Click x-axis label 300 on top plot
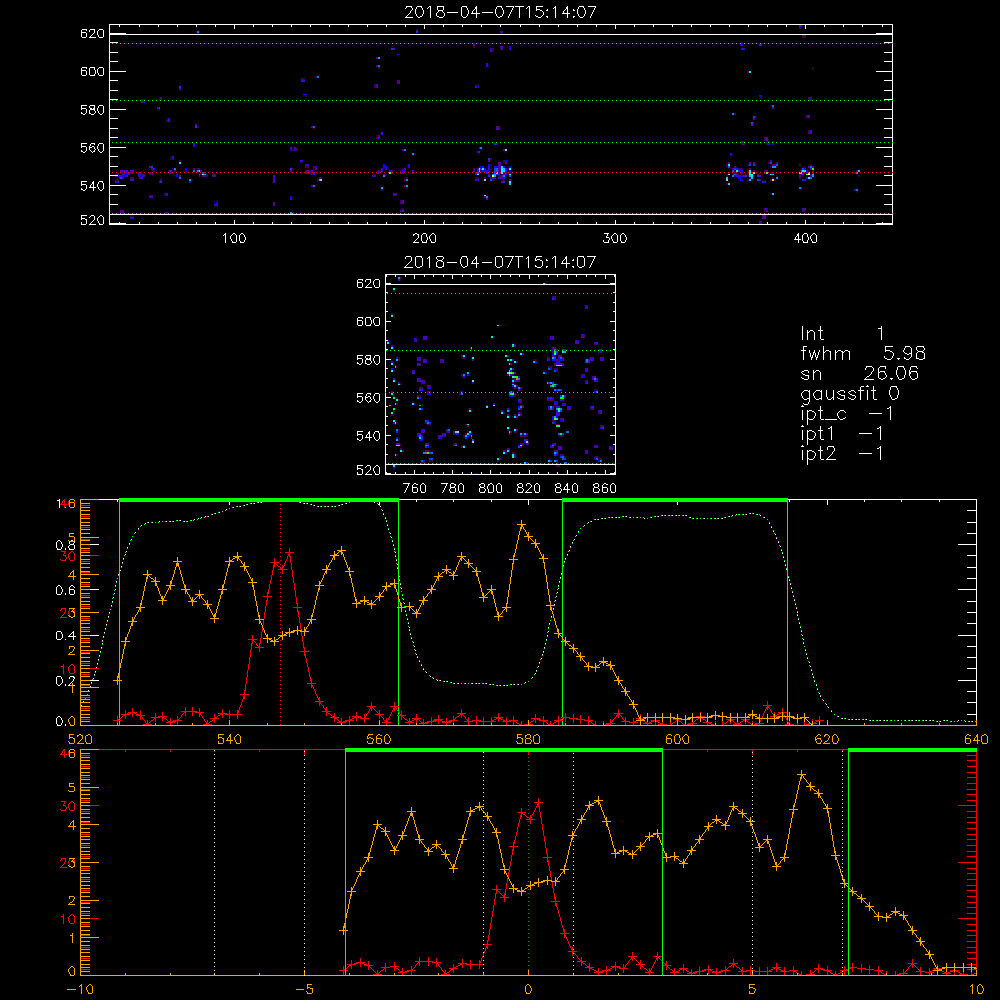Viewport: 1000px width, 1000px height. (615, 239)
